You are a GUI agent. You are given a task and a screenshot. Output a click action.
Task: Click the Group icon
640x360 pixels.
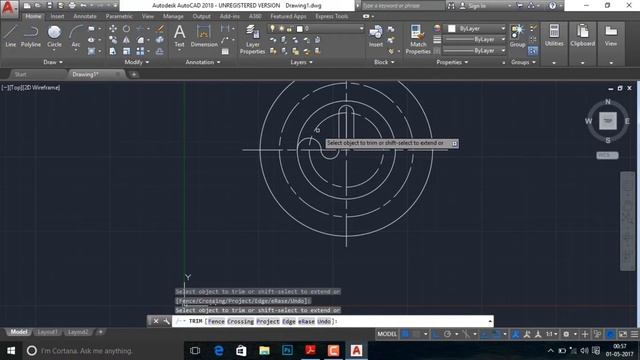pyautogui.click(x=518, y=36)
